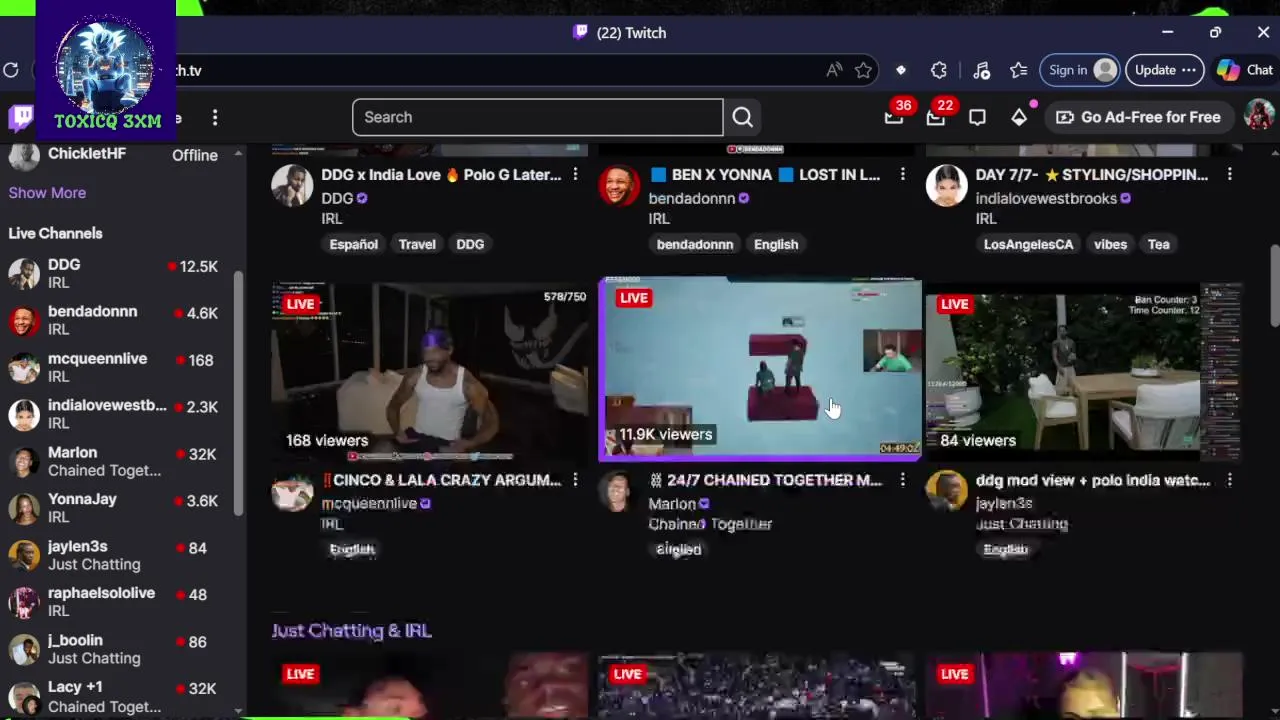Open bendadonnn in the Live Channels sidebar
The width and height of the screenshot is (1280, 720).
(x=117, y=320)
